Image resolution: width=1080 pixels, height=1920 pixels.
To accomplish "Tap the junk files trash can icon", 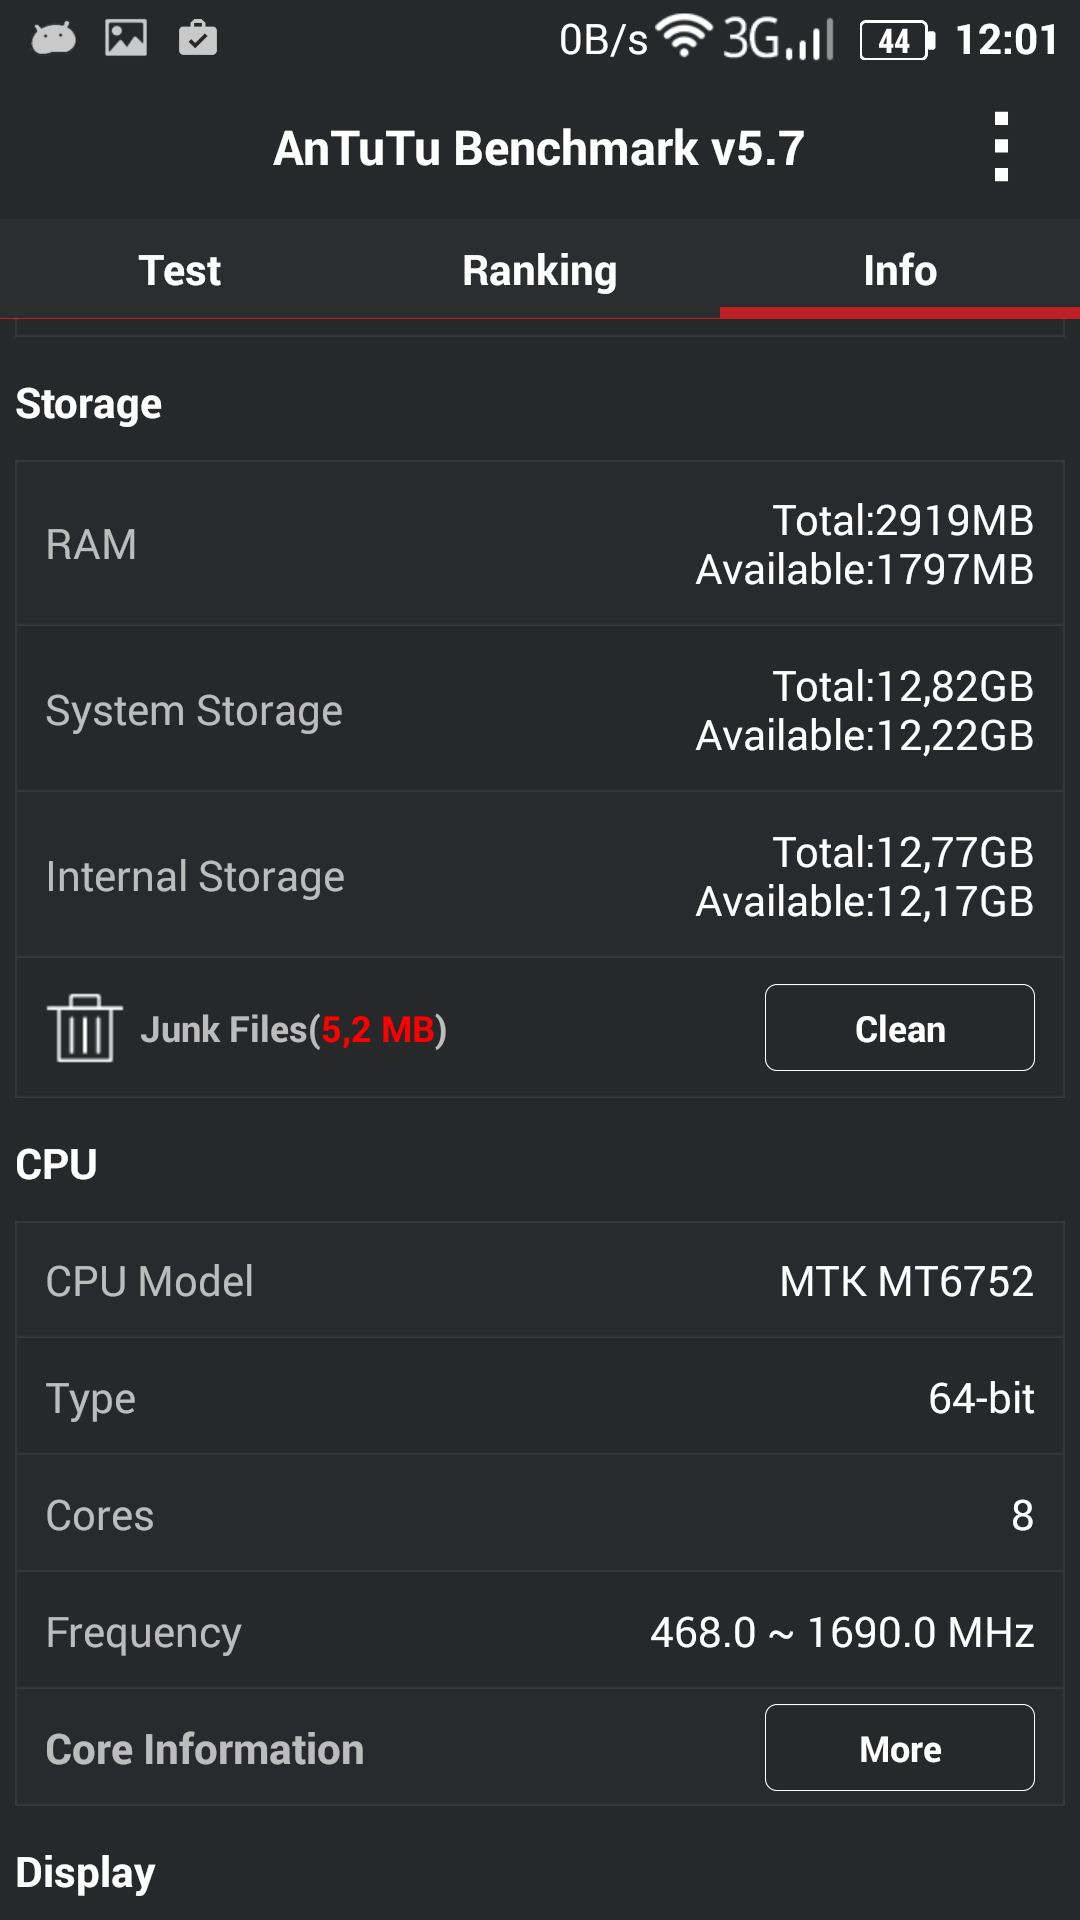I will [x=85, y=1028].
